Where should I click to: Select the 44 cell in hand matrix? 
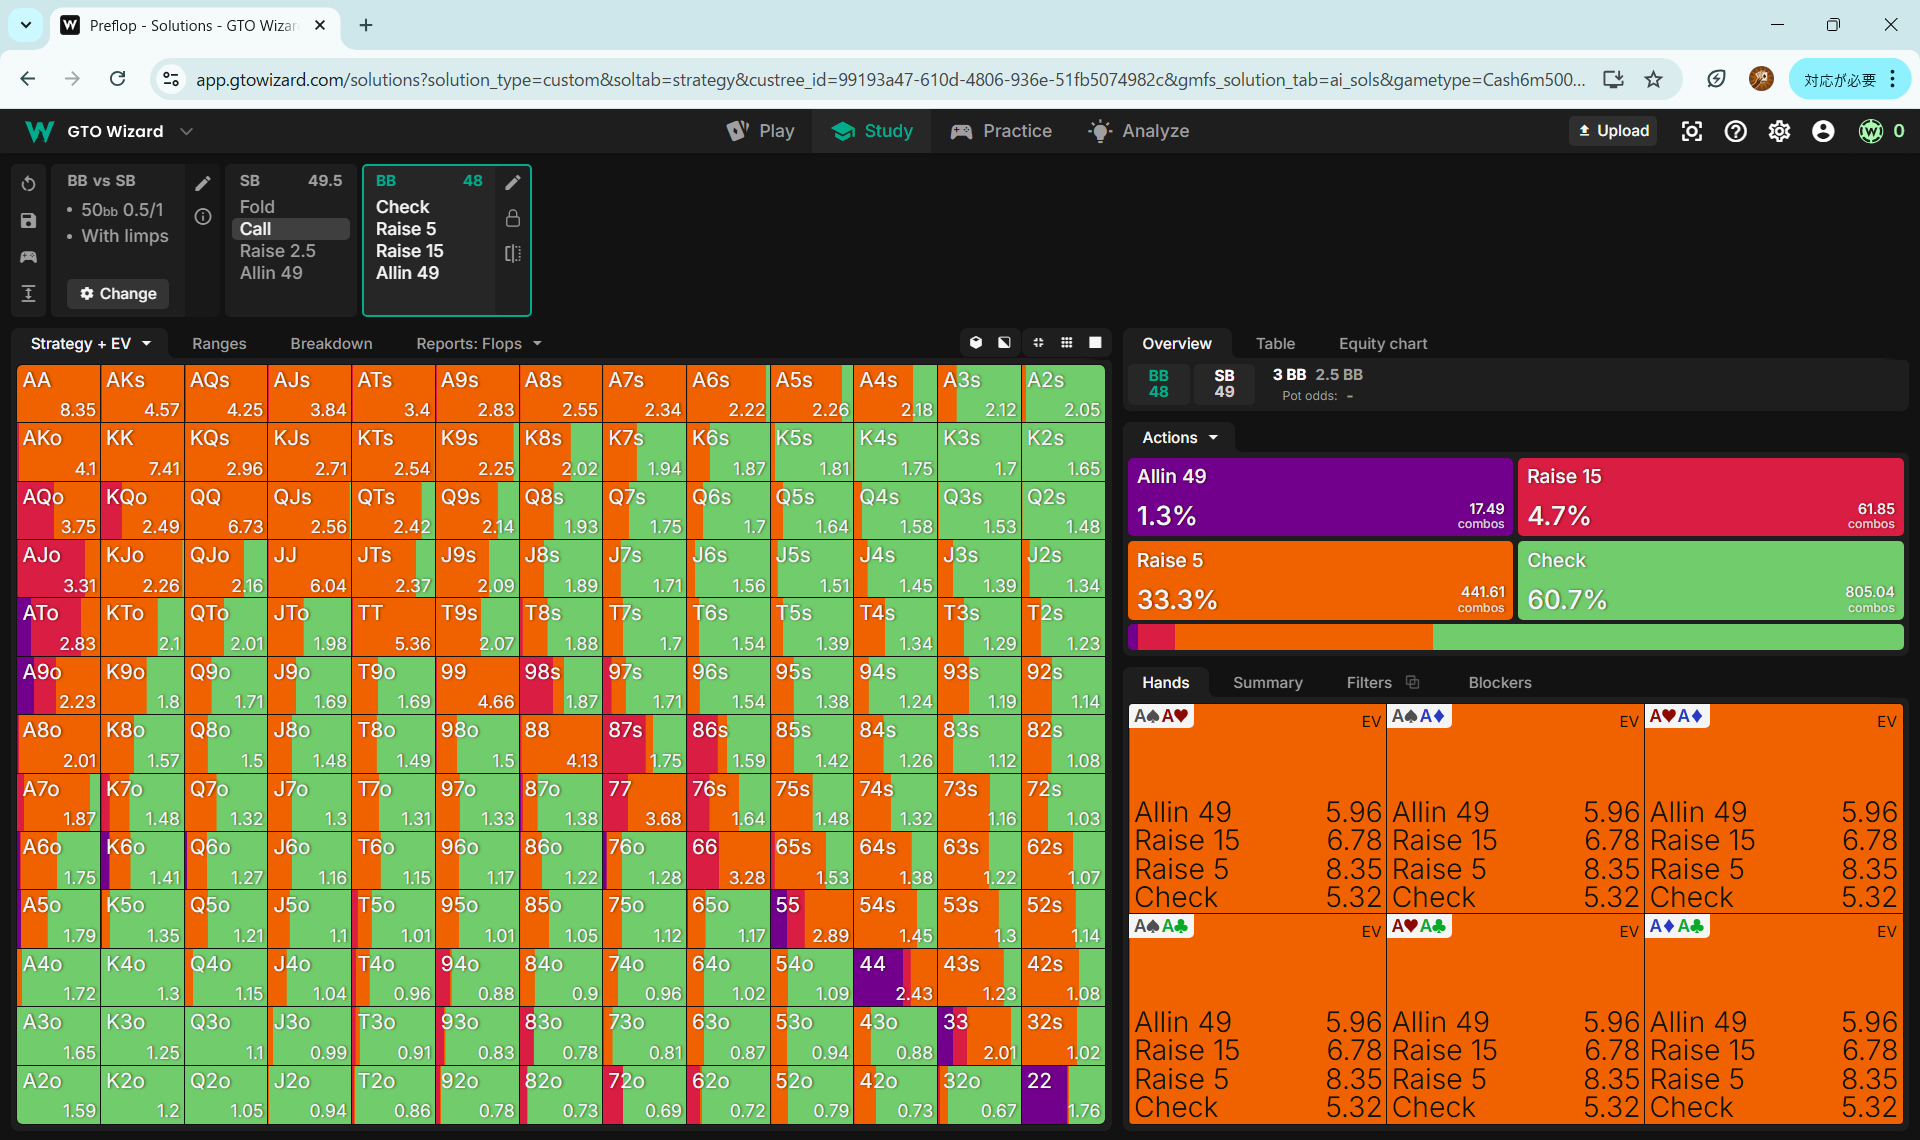point(895,977)
